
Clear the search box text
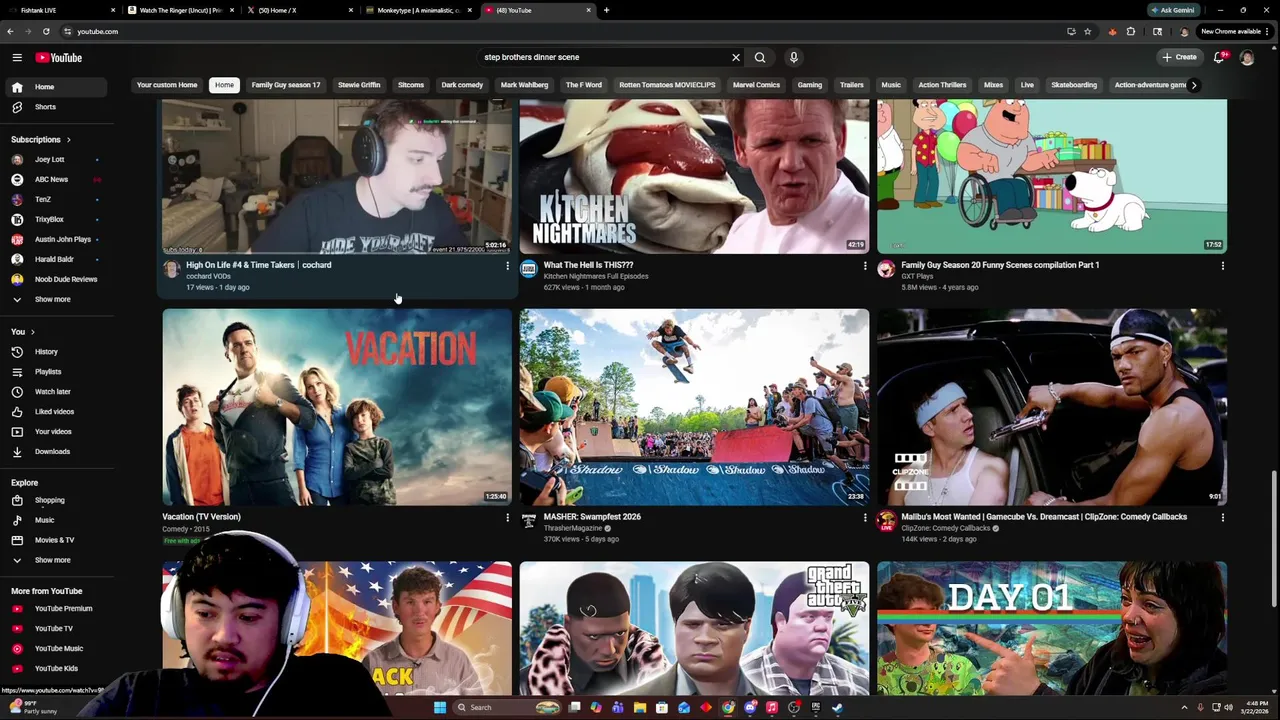(x=736, y=57)
